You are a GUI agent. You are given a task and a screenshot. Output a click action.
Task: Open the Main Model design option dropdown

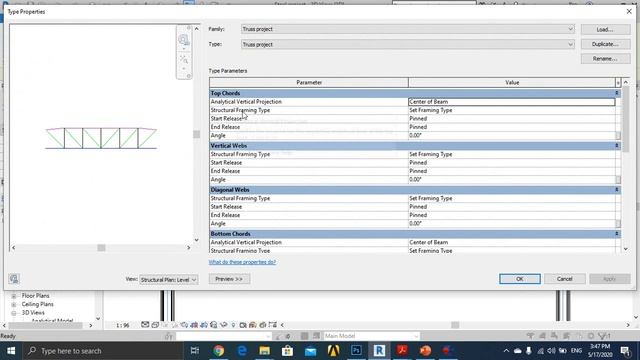[x=371, y=336]
